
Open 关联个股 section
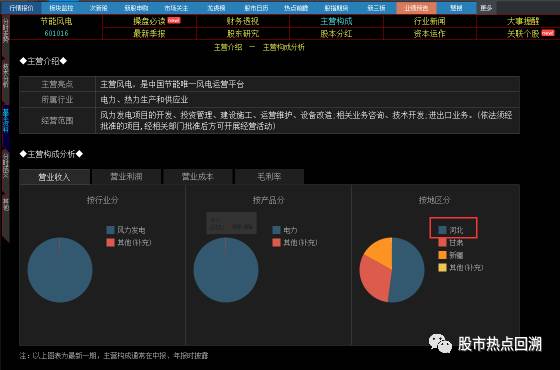pos(523,34)
